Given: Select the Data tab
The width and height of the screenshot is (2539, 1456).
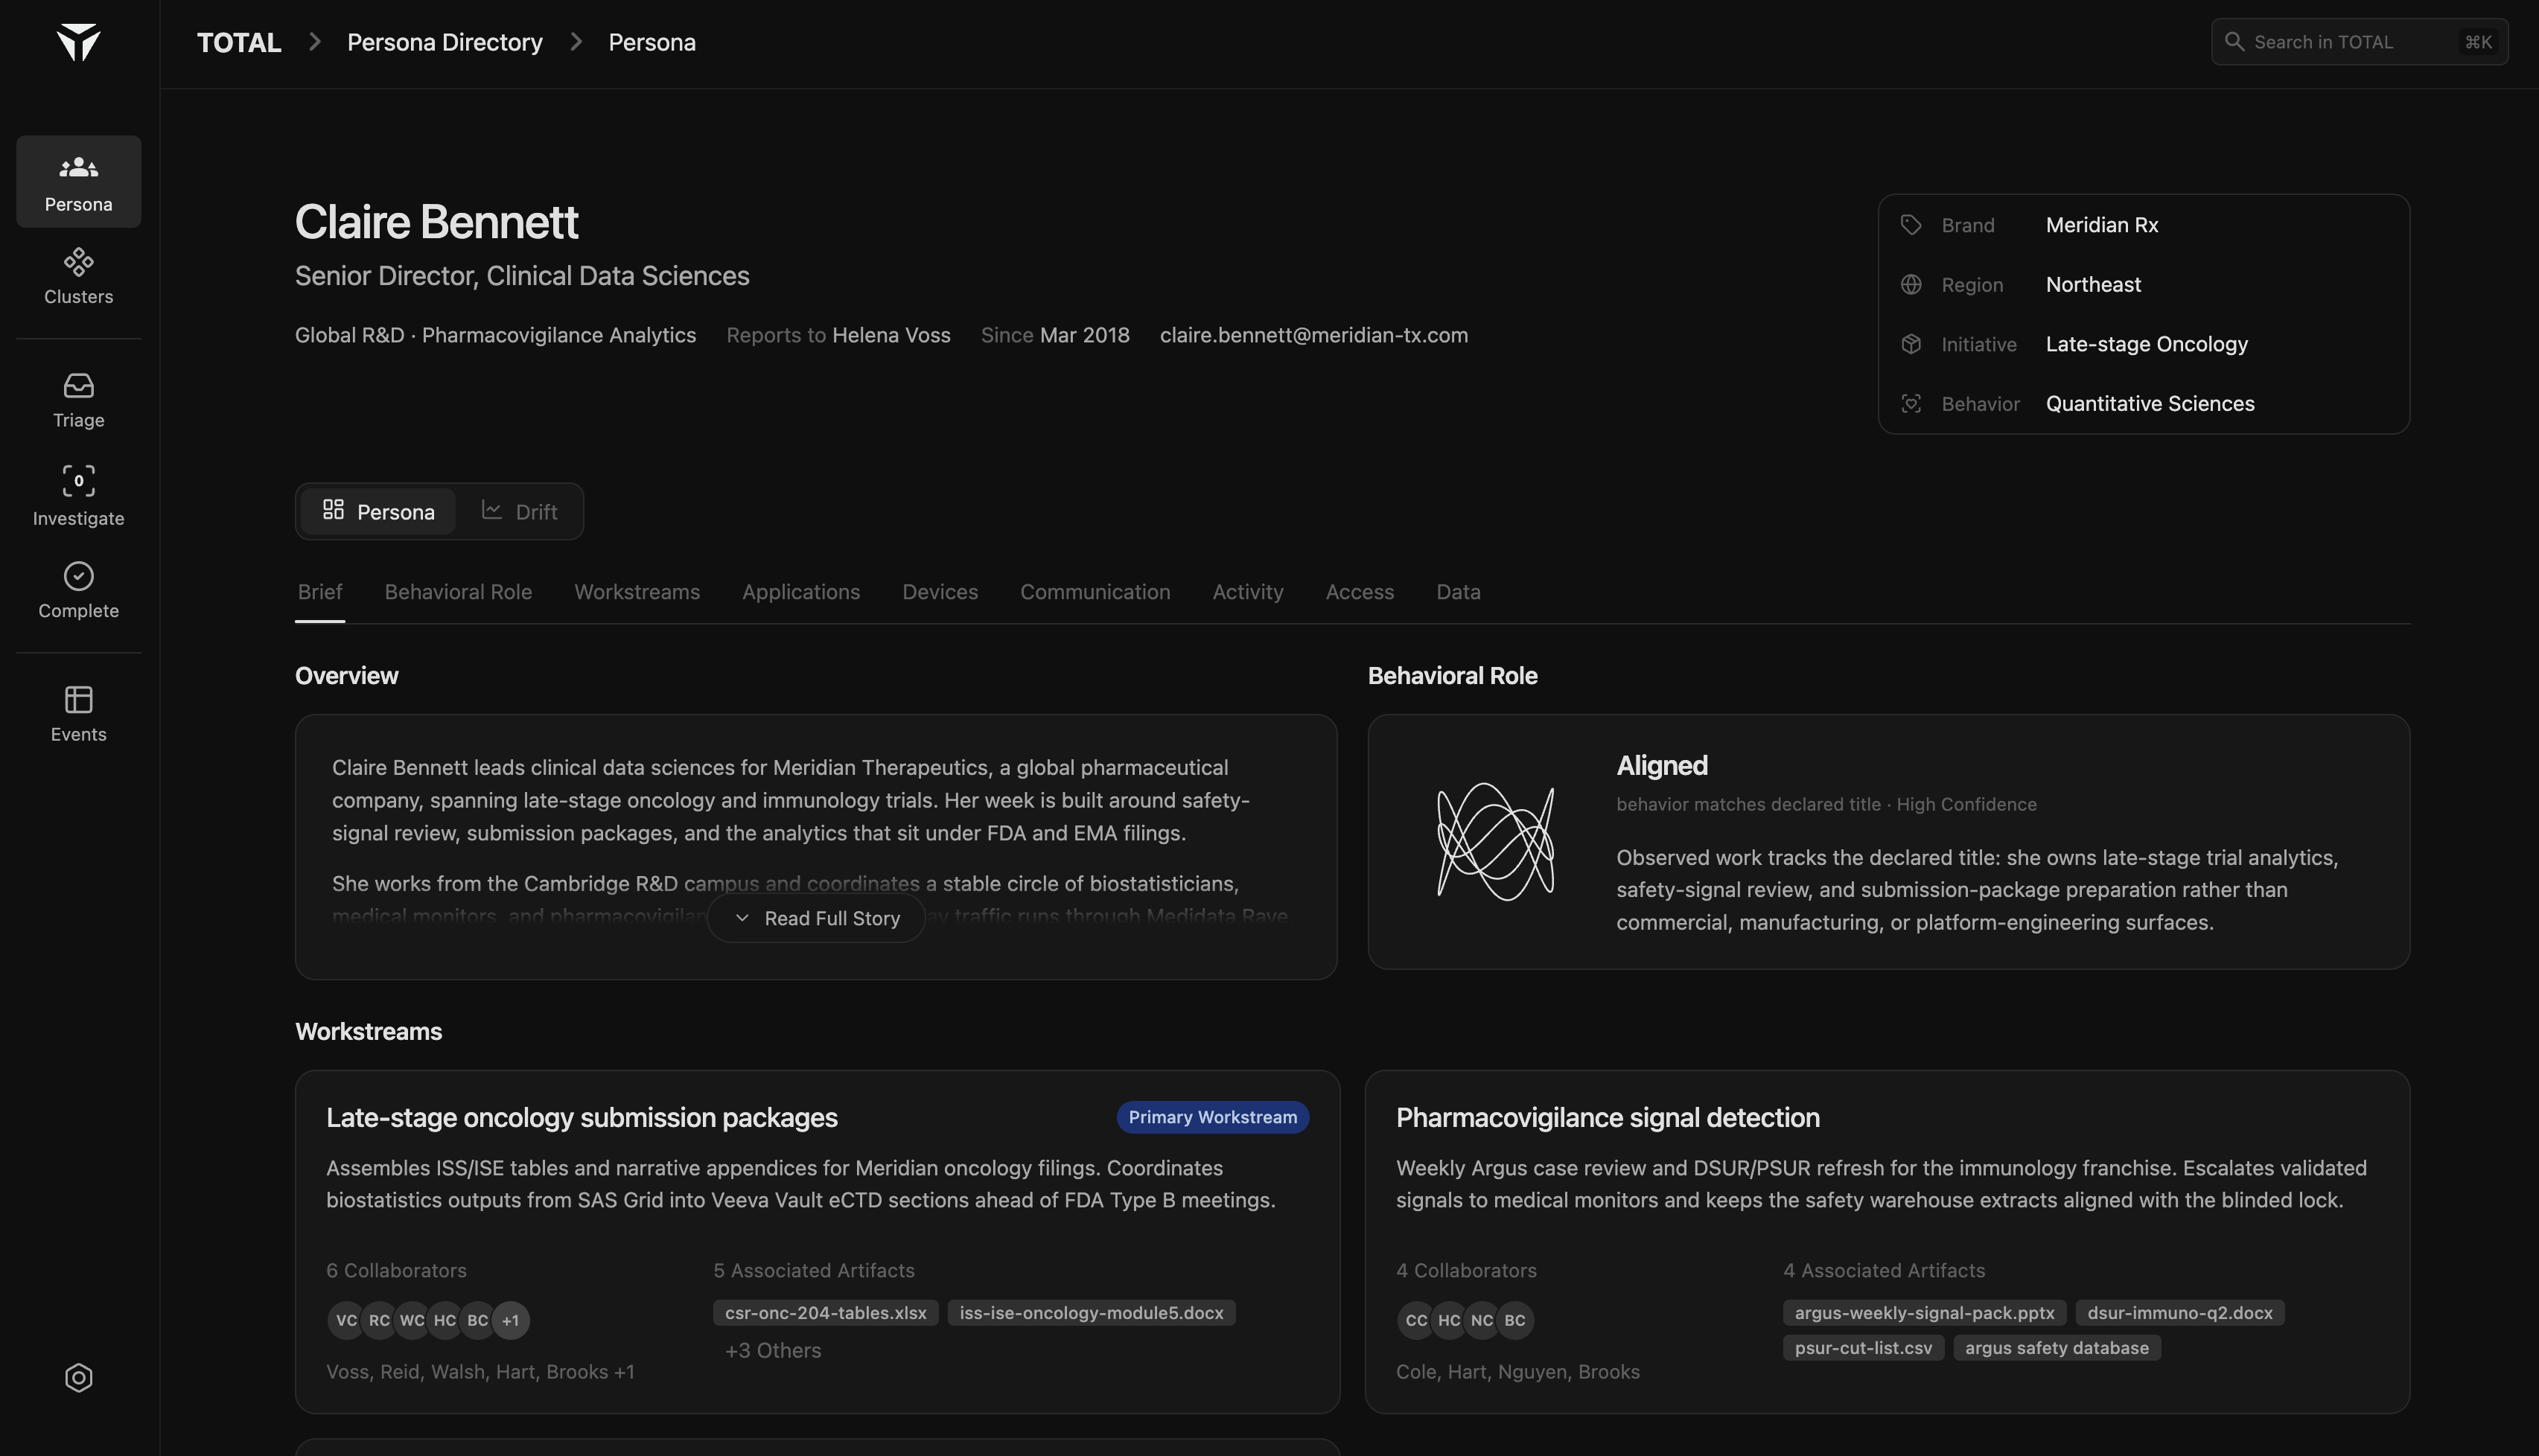Looking at the screenshot, I should point(1458,592).
